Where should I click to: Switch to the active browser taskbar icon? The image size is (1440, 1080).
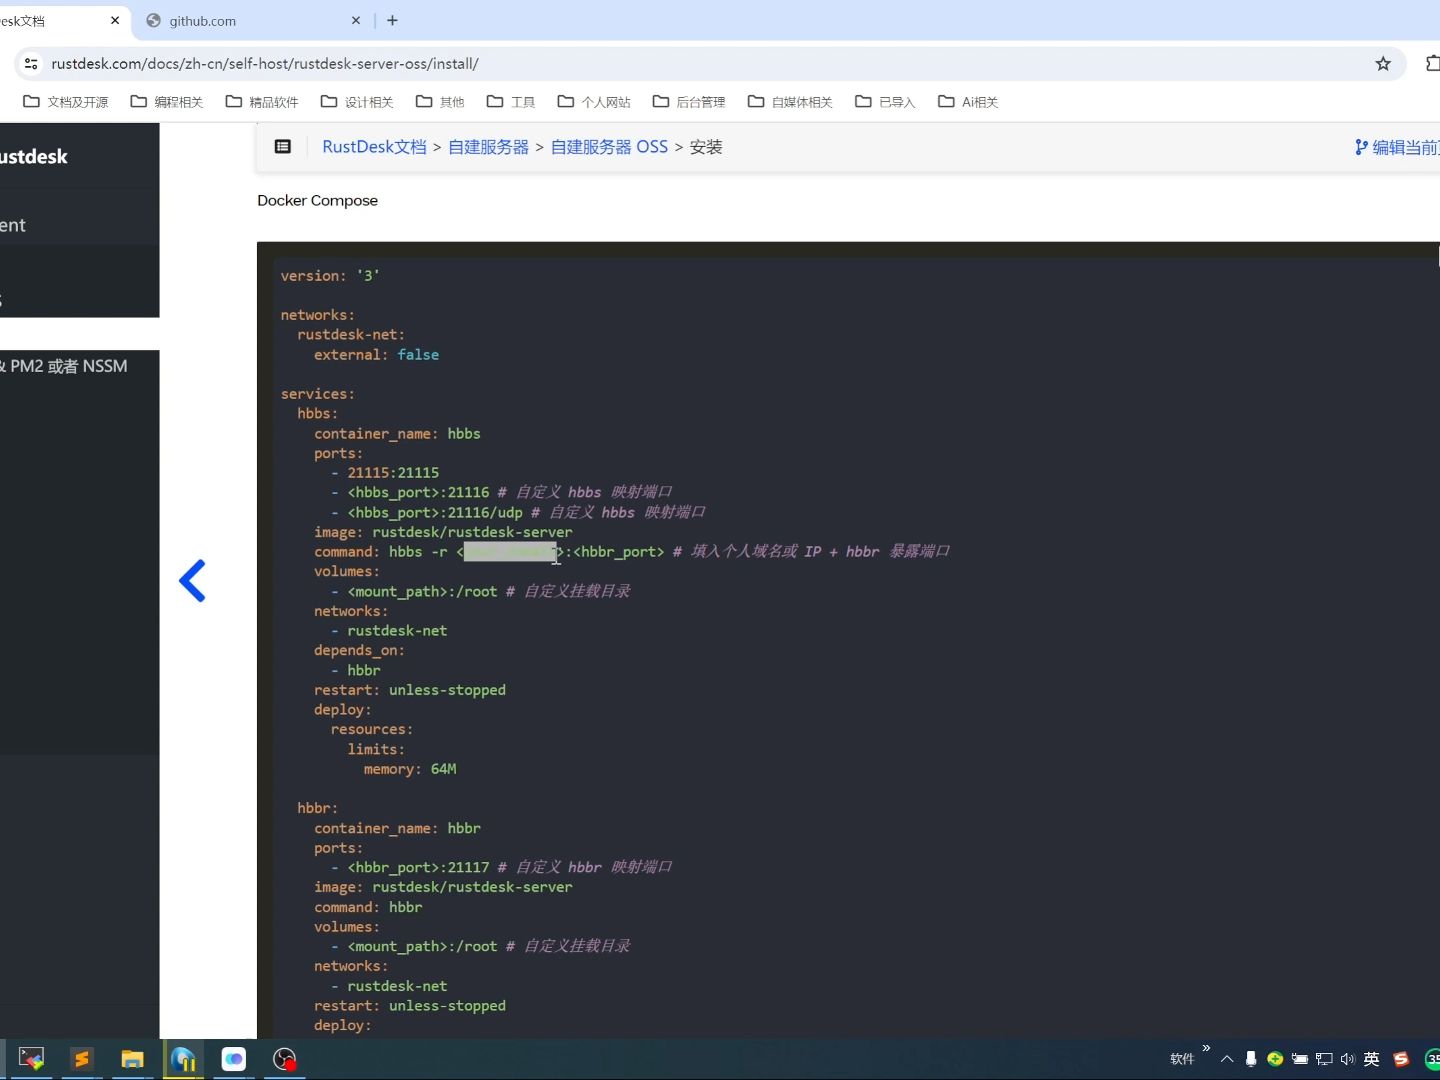click(183, 1059)
